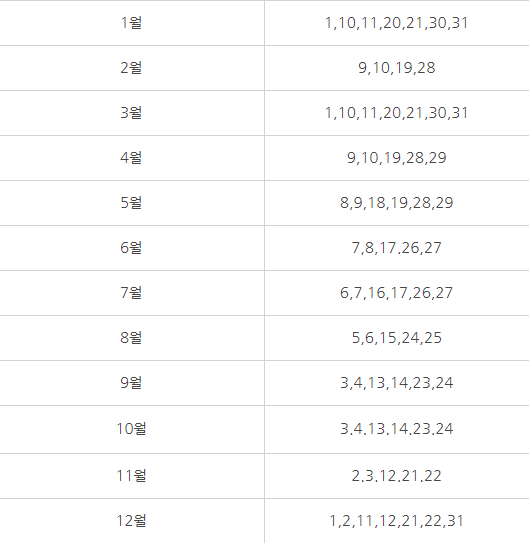Select dates 5,6,15,24,25 in August row

point(396,338)
